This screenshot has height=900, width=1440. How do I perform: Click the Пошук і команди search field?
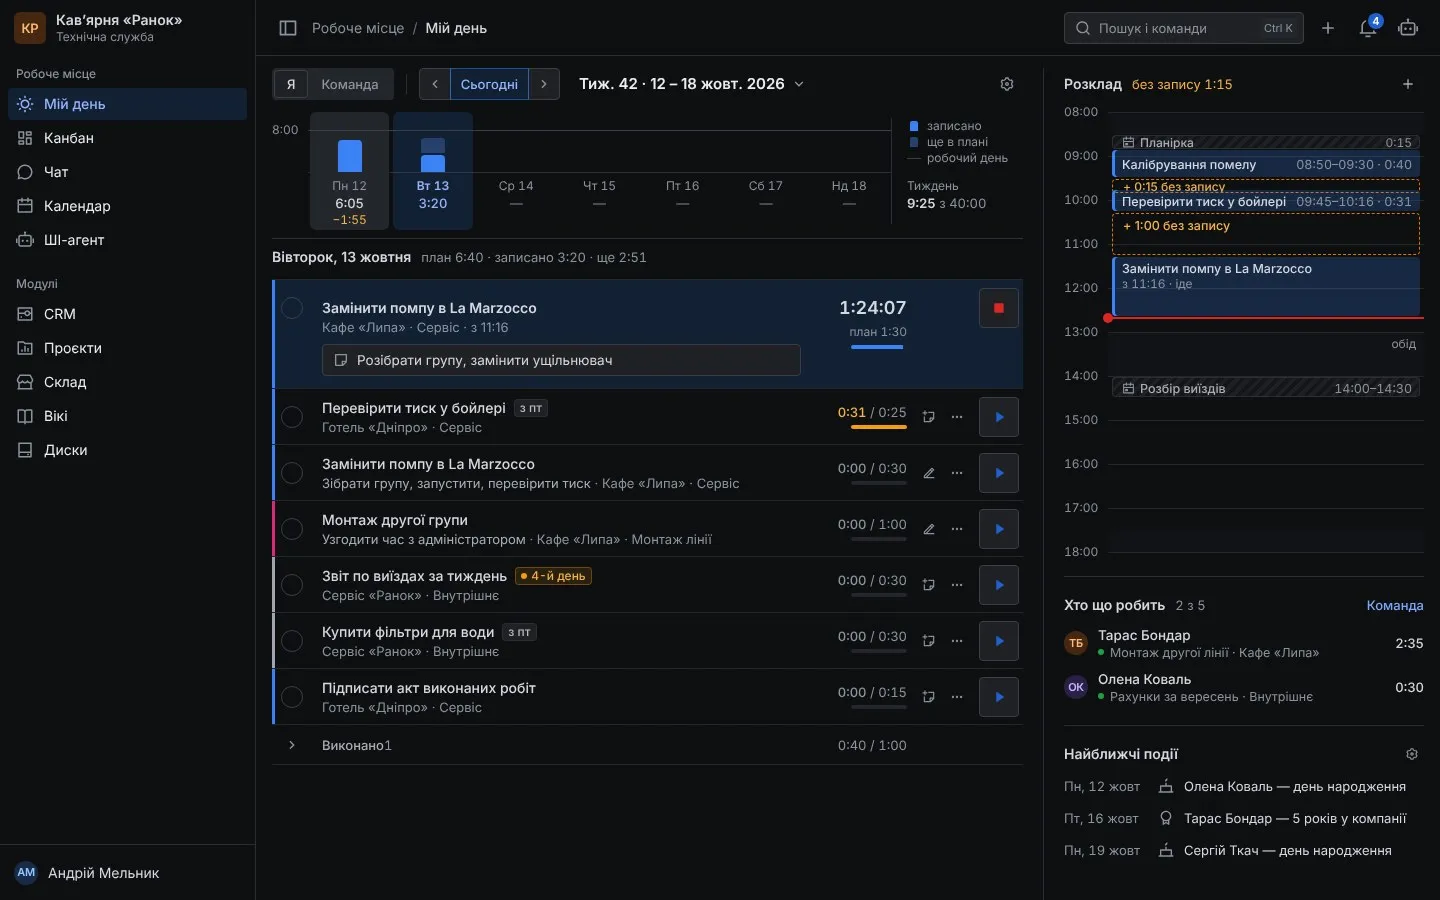(x=1184, y=28)
